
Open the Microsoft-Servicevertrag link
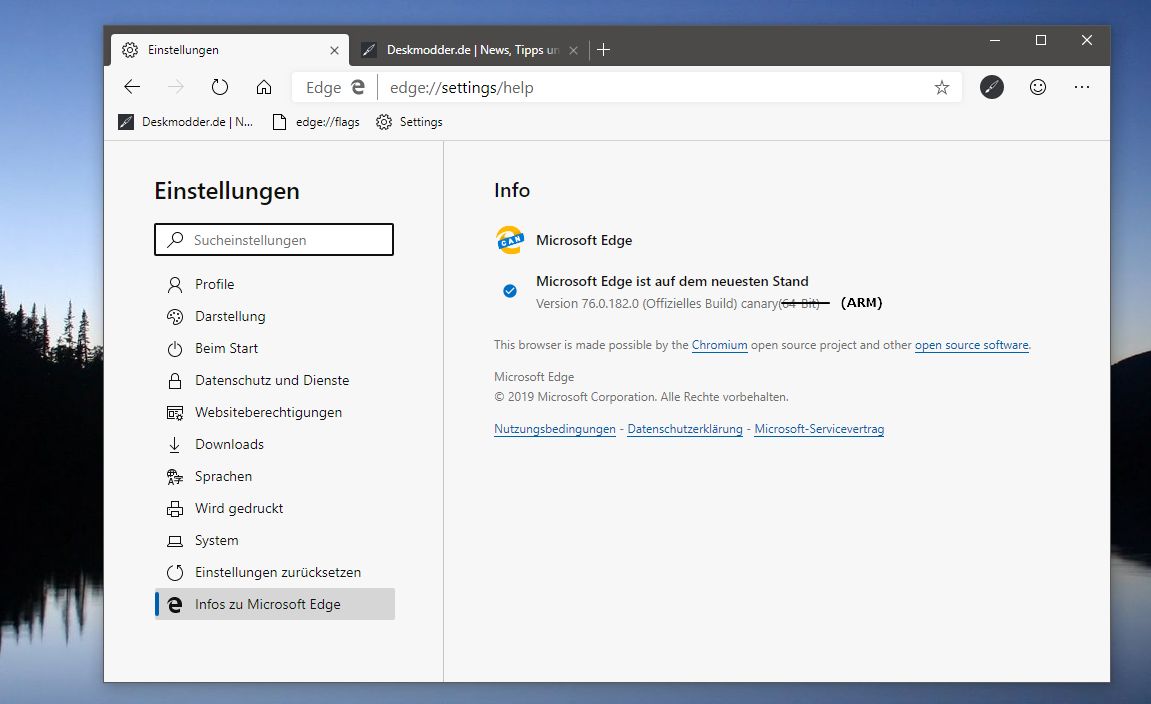(819, 429)
